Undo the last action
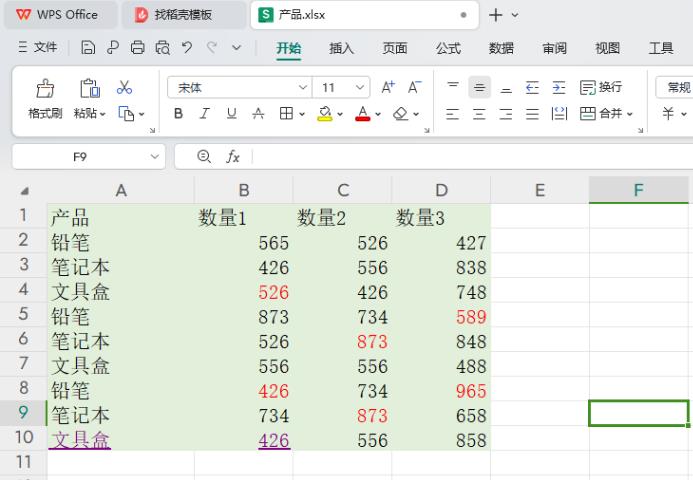 coord(187,47)
